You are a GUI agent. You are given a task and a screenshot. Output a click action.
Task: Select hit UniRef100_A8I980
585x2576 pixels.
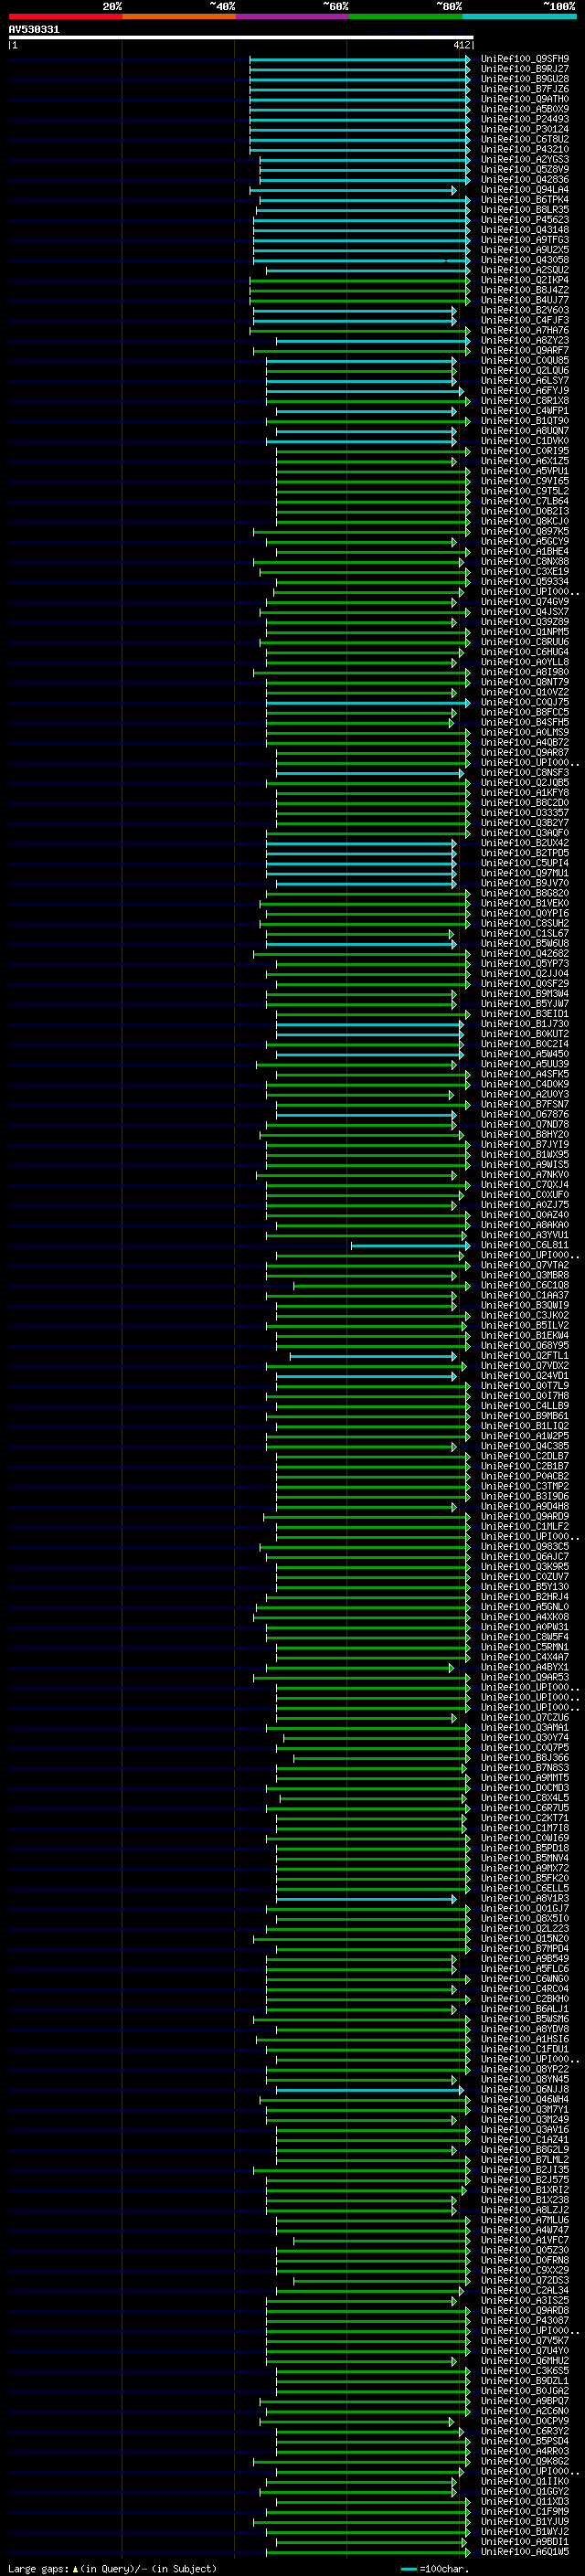point(524,672)
